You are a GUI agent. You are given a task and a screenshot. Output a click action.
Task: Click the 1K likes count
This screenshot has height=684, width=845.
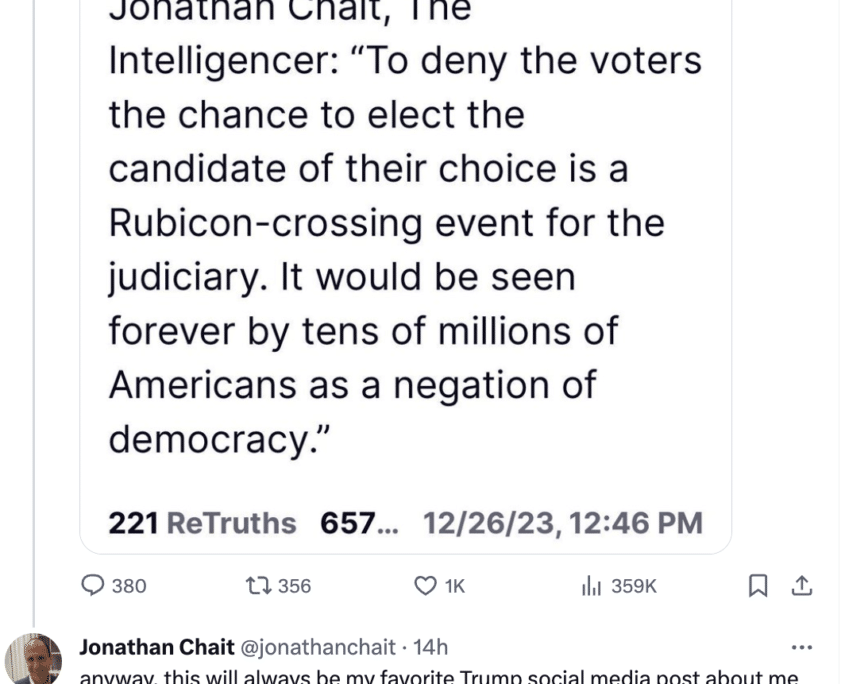[x=454, y=586]
